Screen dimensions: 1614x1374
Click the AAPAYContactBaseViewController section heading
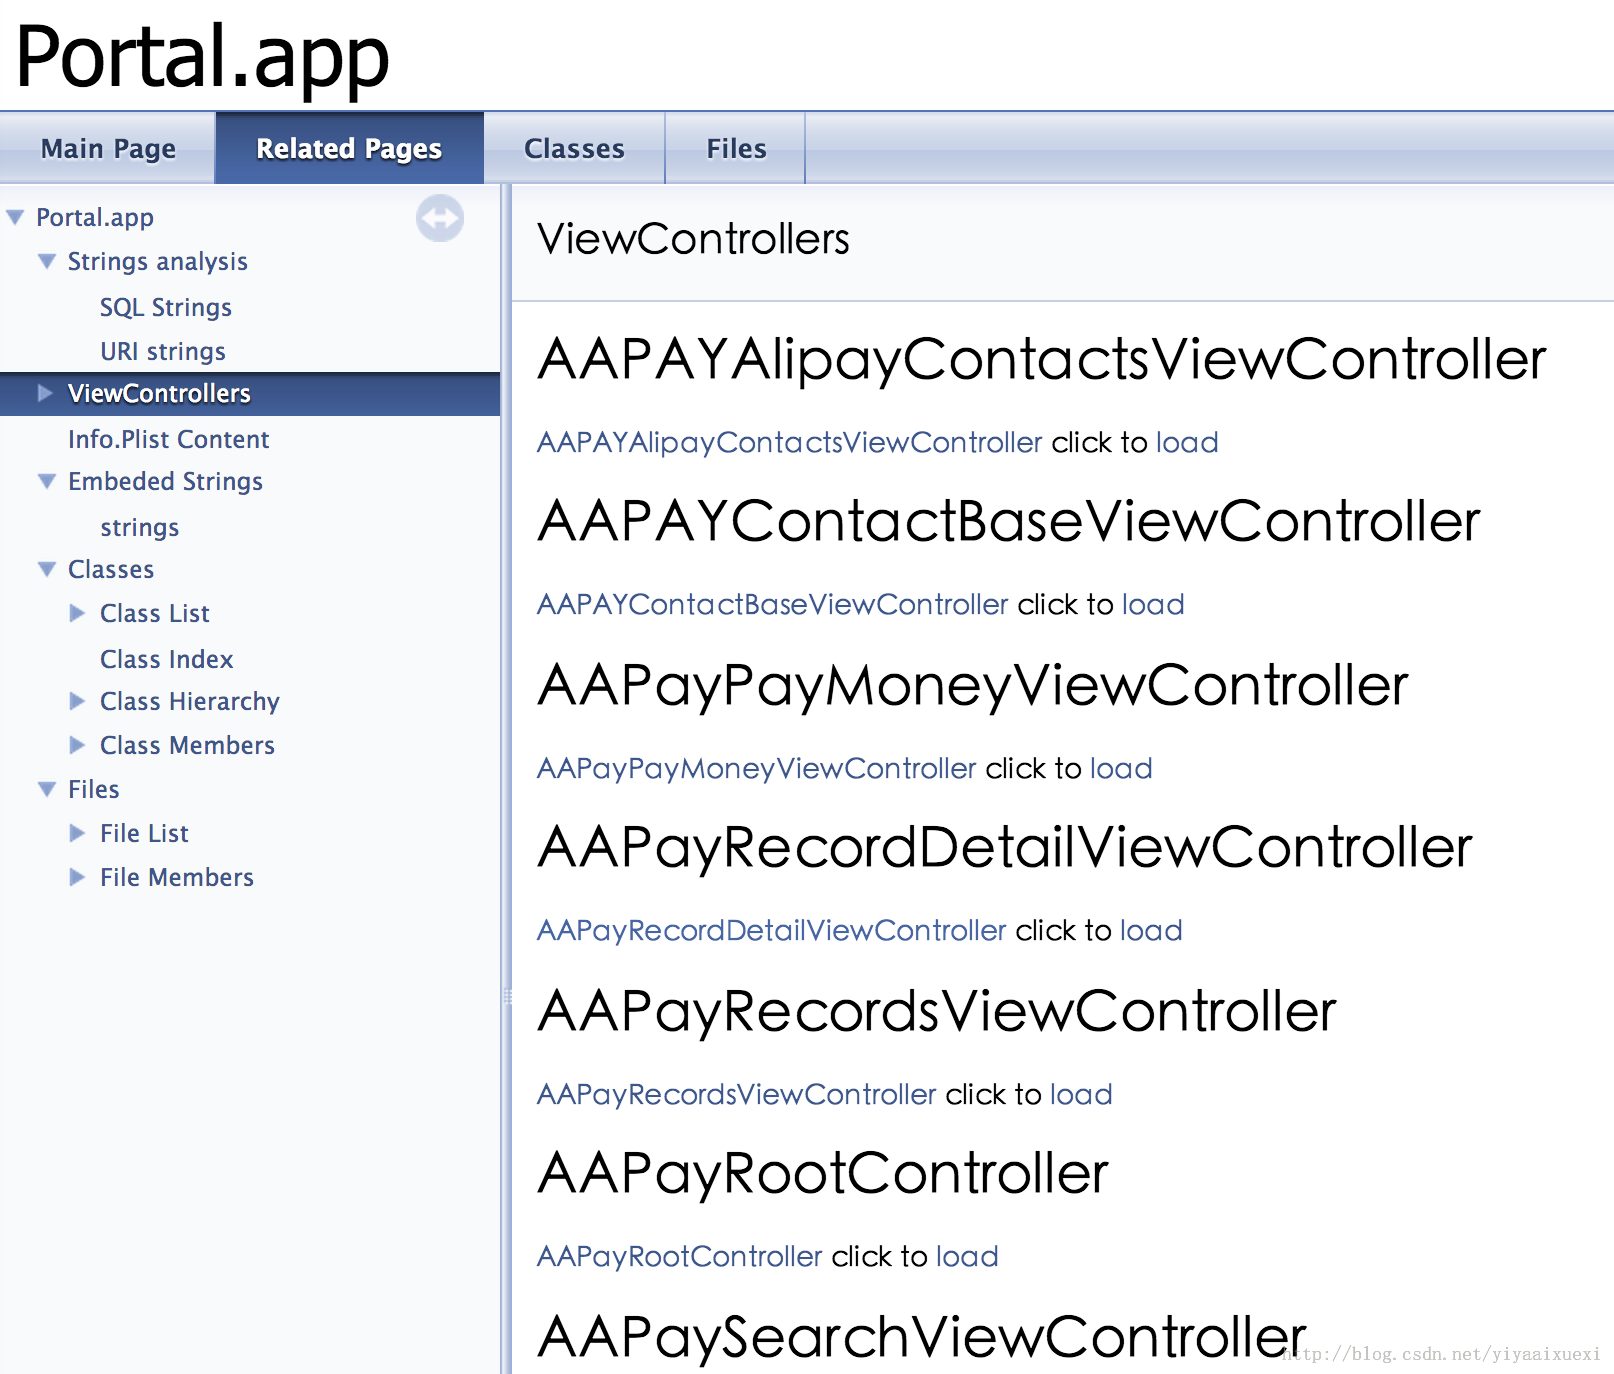[1009, 521]
